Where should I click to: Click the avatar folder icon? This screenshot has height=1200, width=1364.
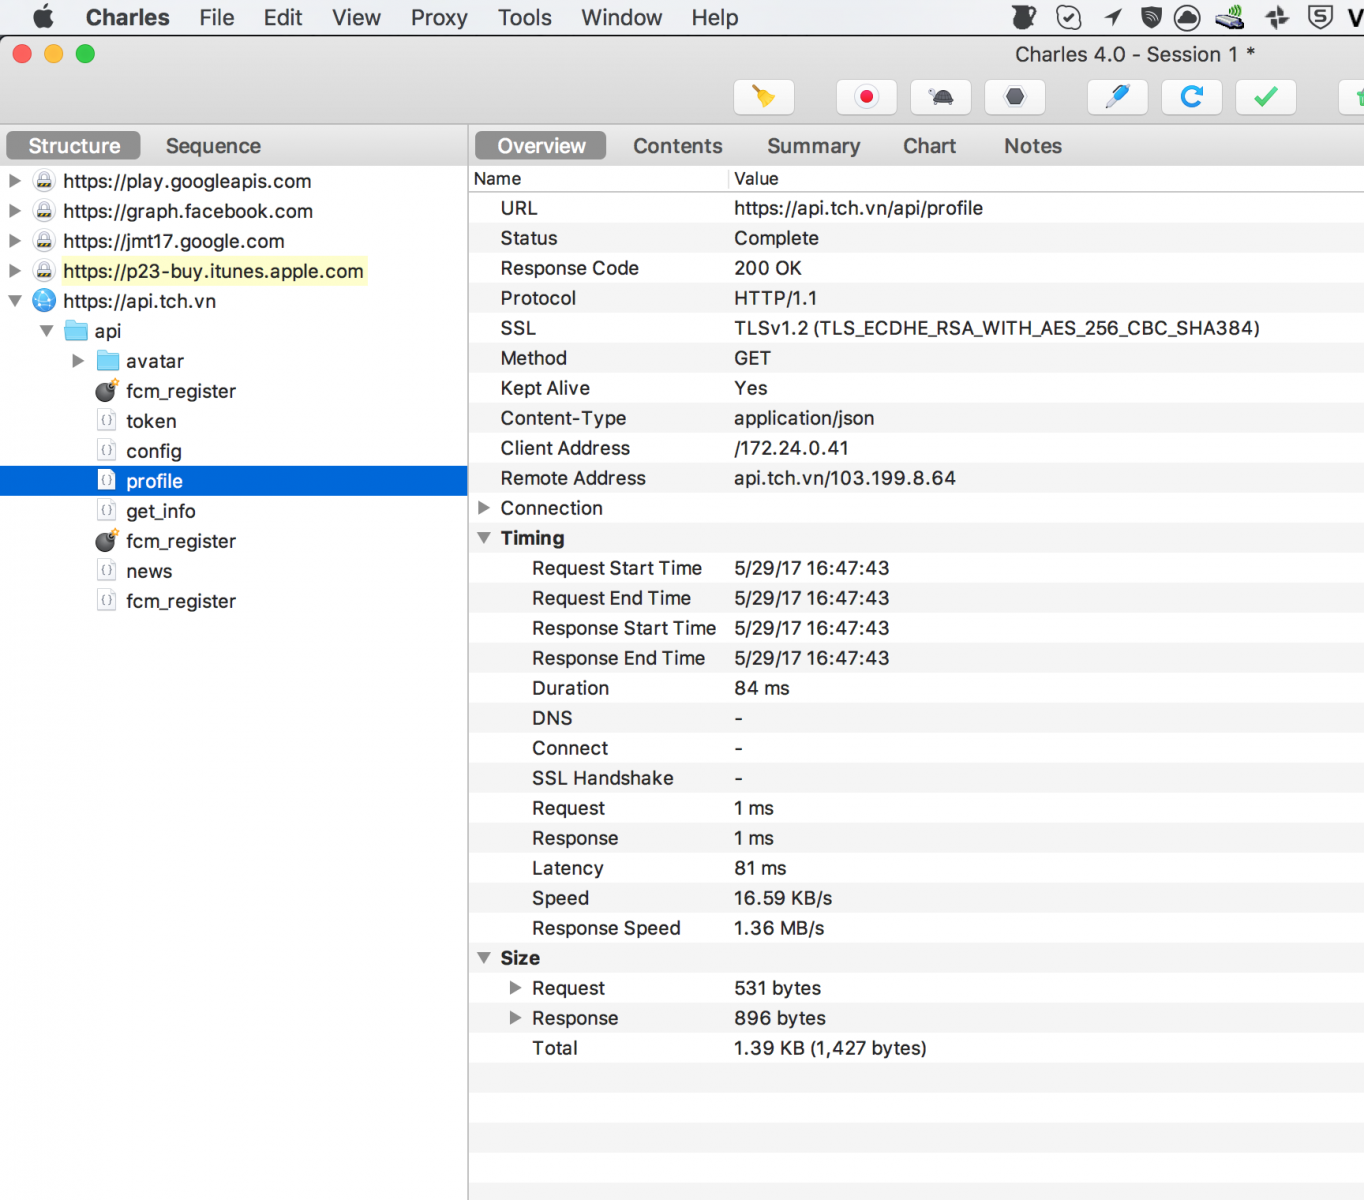coord(108,361)
